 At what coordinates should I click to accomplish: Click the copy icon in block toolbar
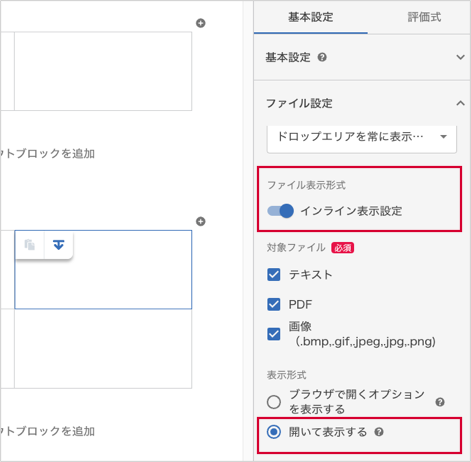tap(30, 245)
